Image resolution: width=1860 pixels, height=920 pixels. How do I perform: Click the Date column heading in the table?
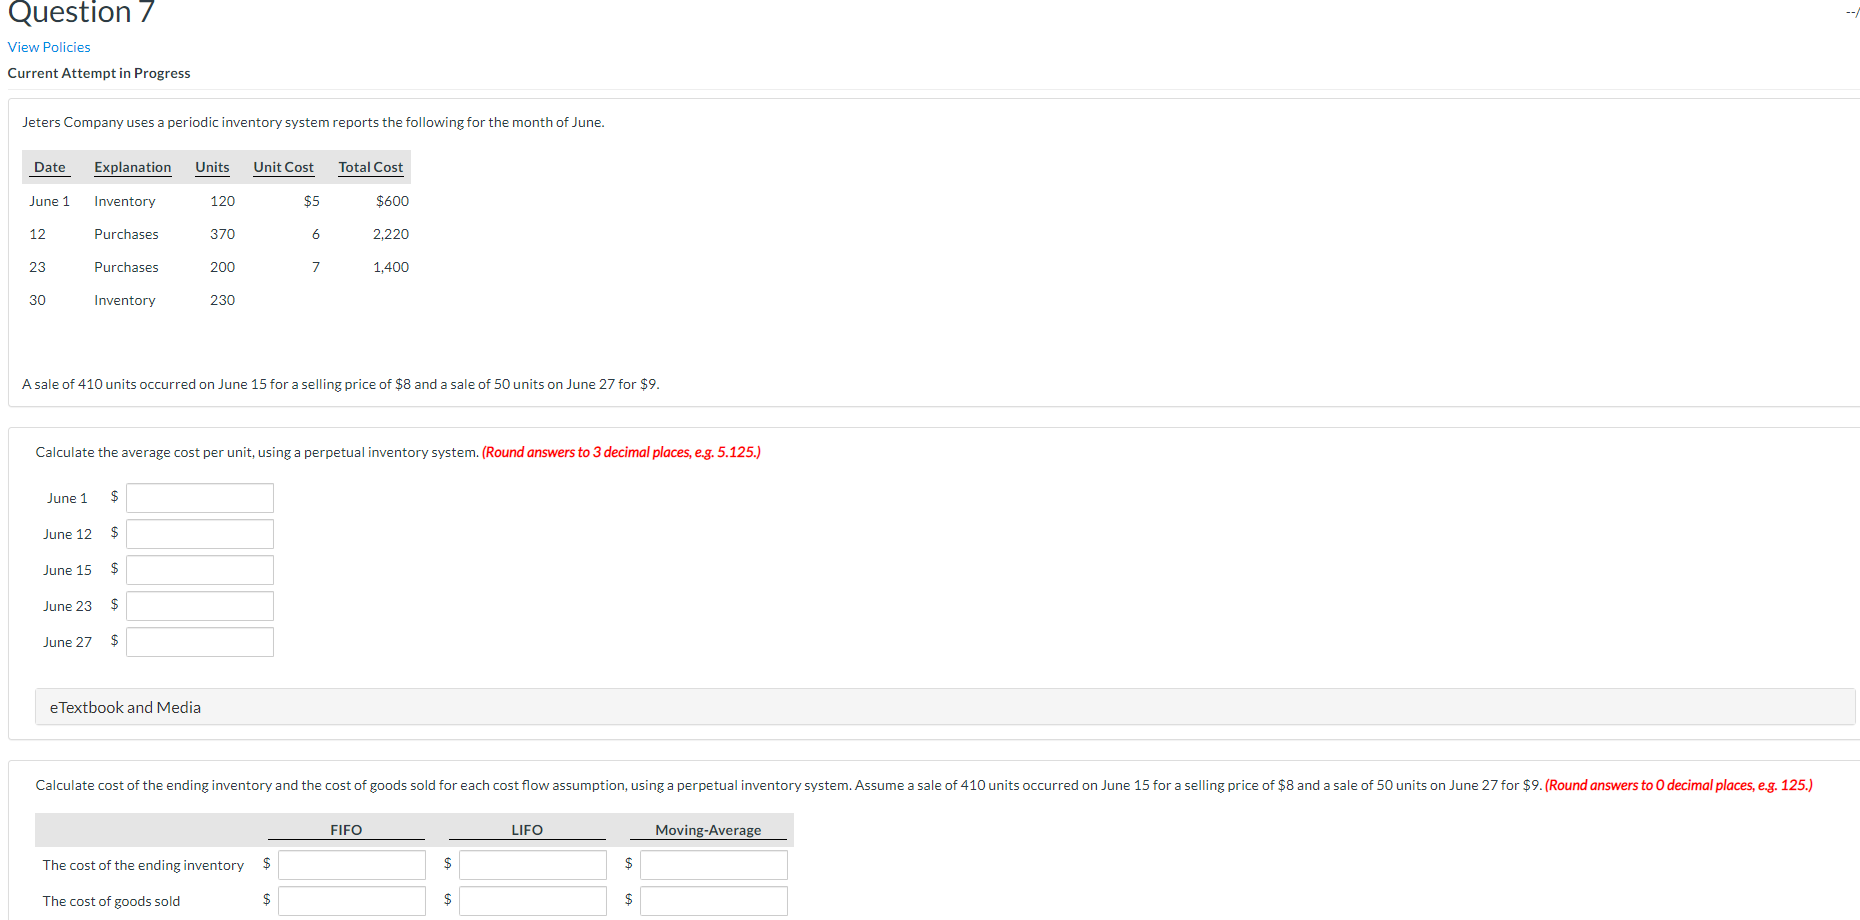pos(50,167)
